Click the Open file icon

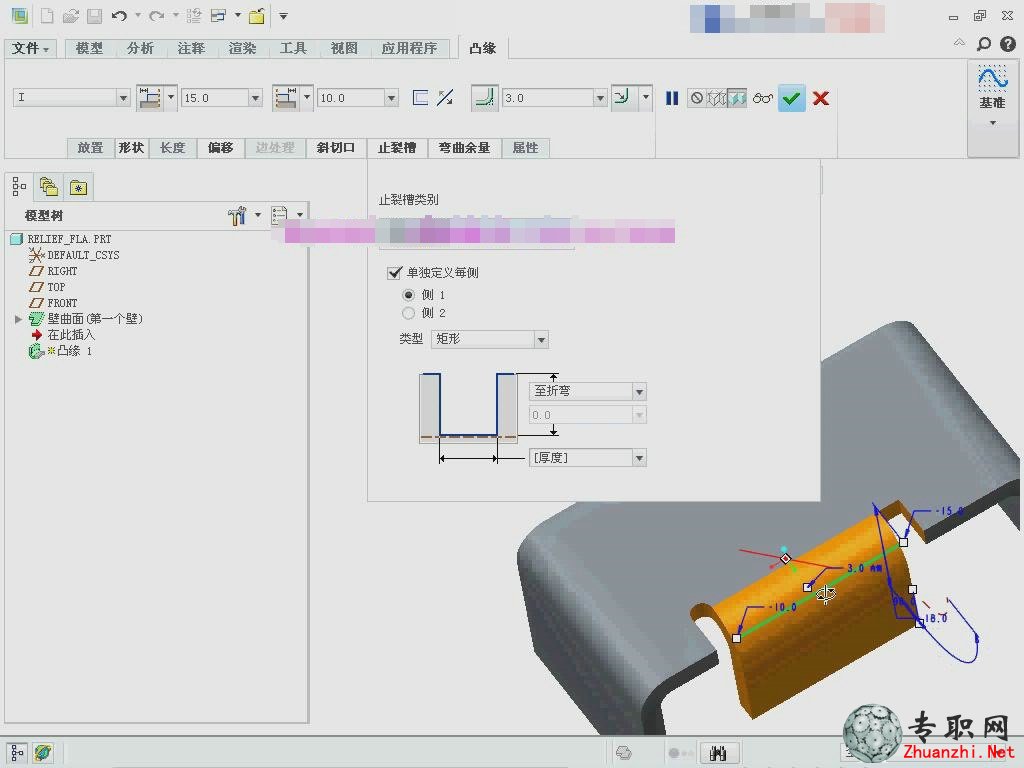(71, 16)
